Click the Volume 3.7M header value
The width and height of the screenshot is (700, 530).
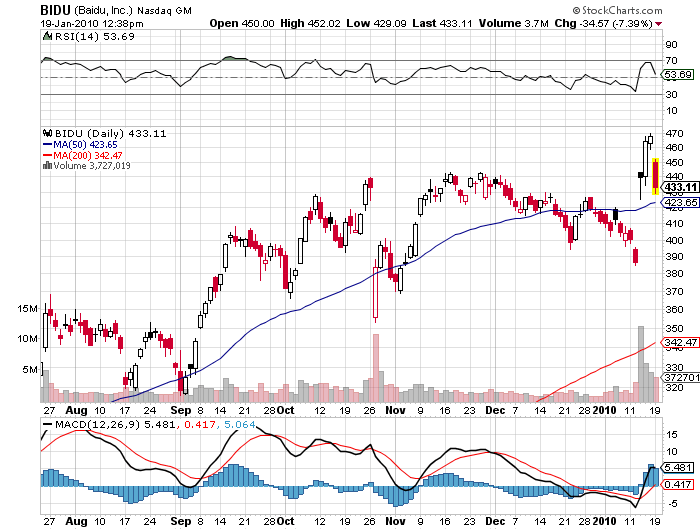(x=513, y=23)
